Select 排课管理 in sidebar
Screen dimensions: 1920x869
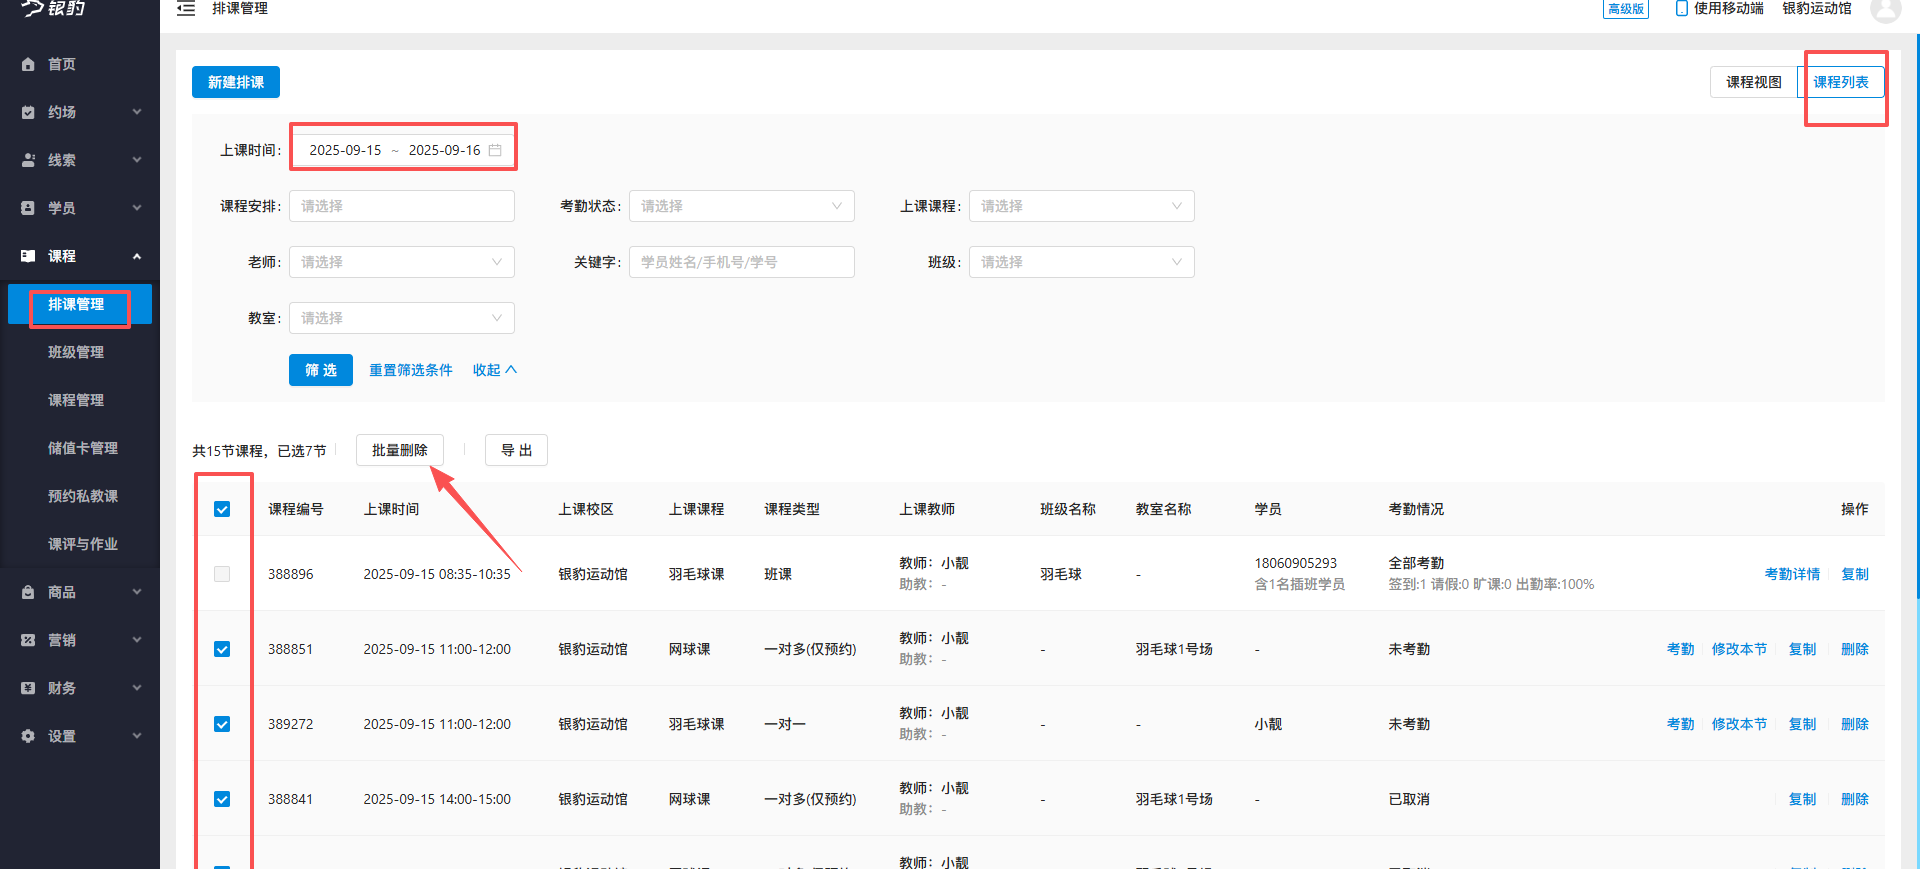tap(80, 304)
